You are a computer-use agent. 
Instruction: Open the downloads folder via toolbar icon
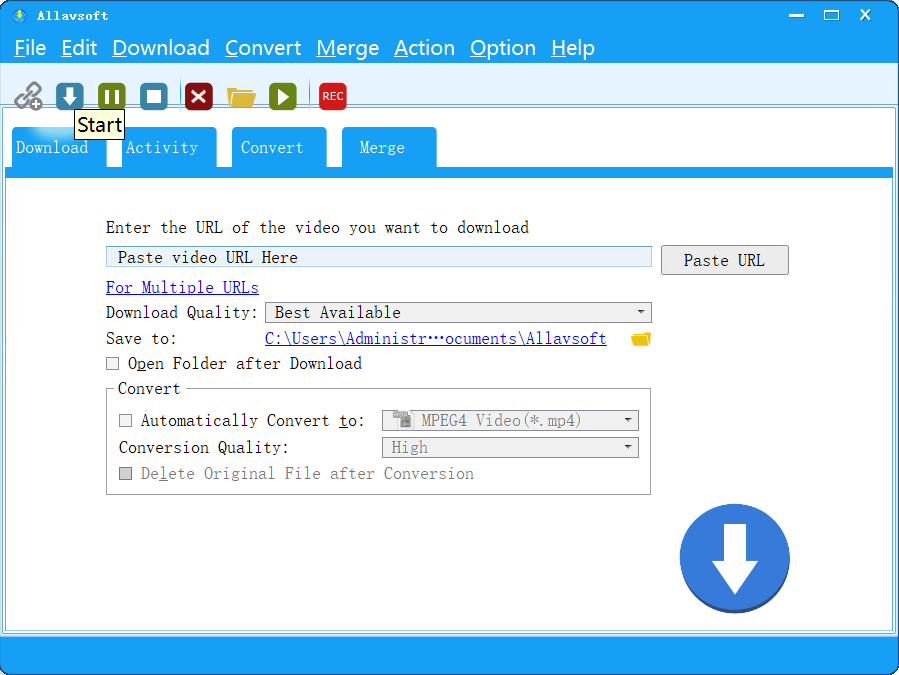(x=240, y=95)
